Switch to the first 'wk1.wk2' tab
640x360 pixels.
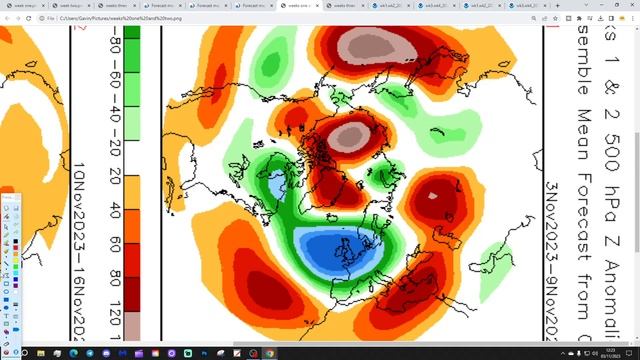[391, 6]
